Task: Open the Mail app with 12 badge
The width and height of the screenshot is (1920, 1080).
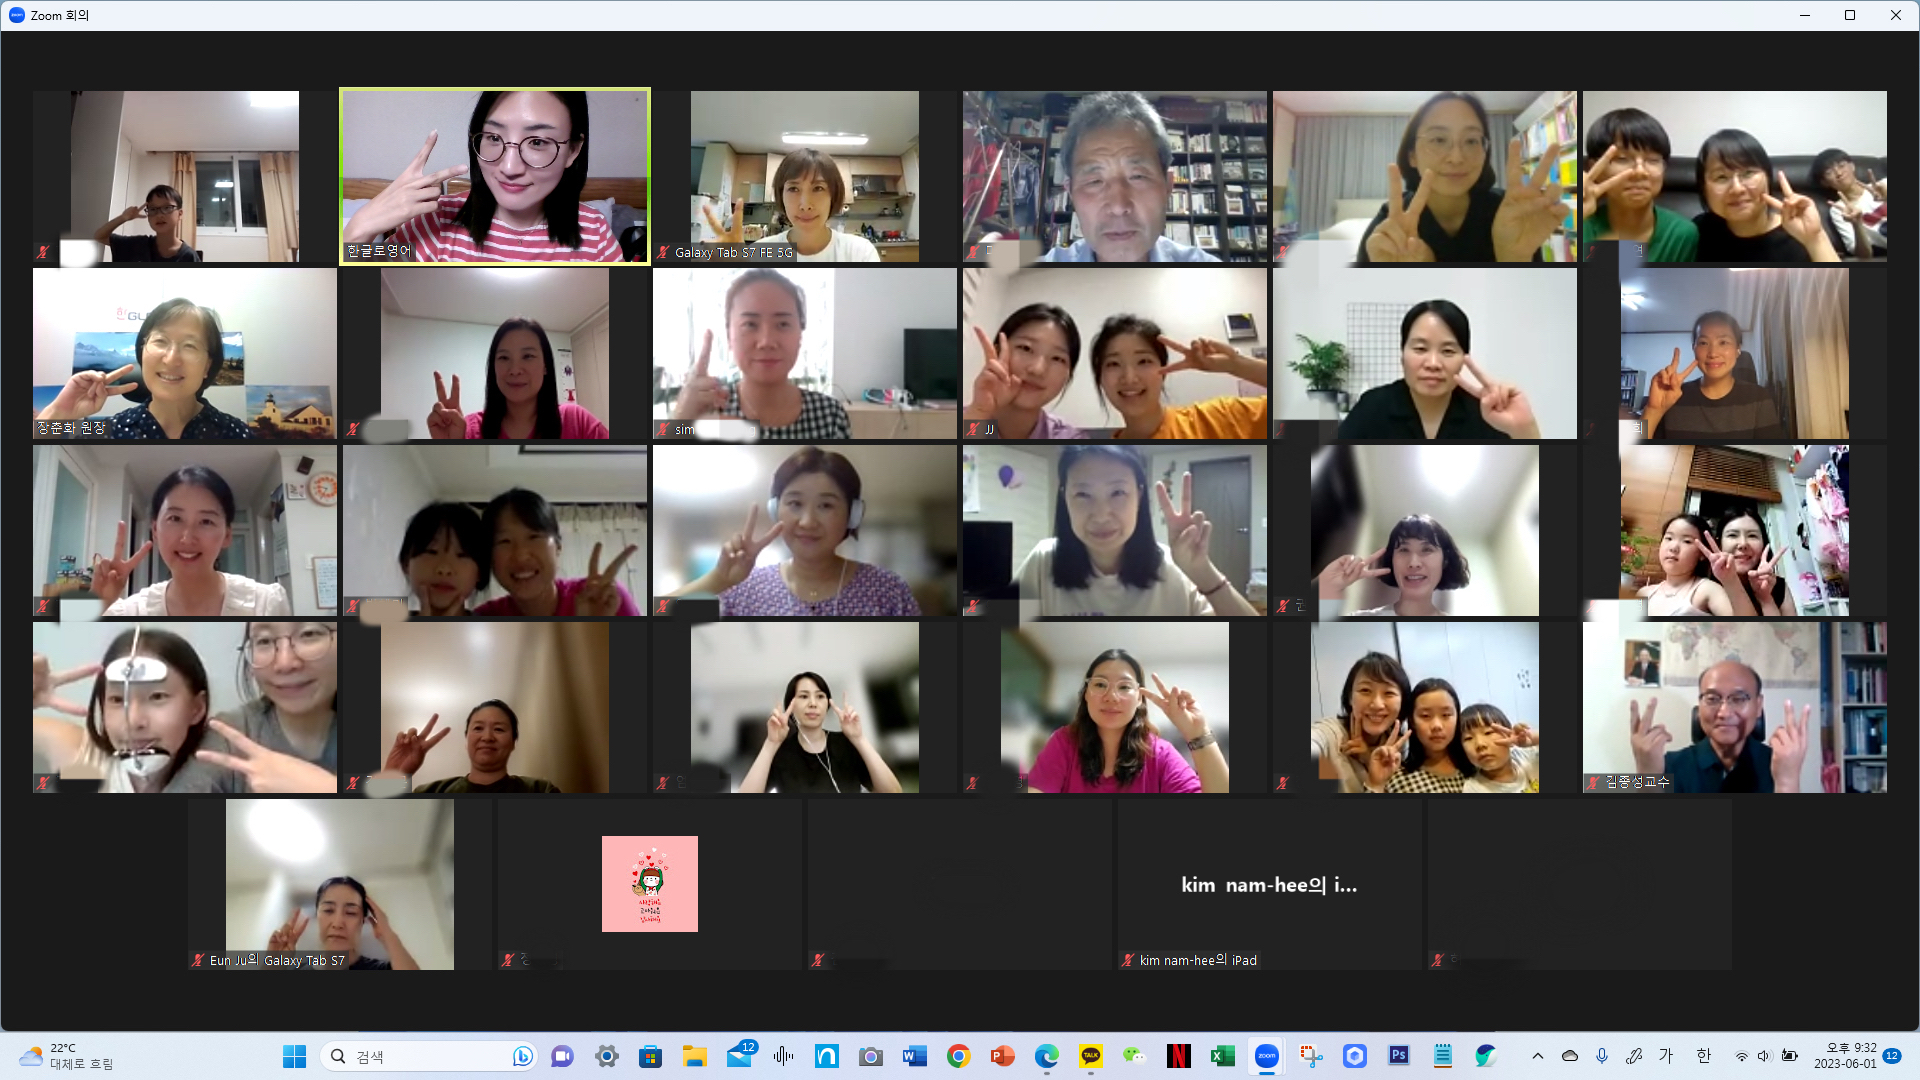Action: (x=740, y=1056)
